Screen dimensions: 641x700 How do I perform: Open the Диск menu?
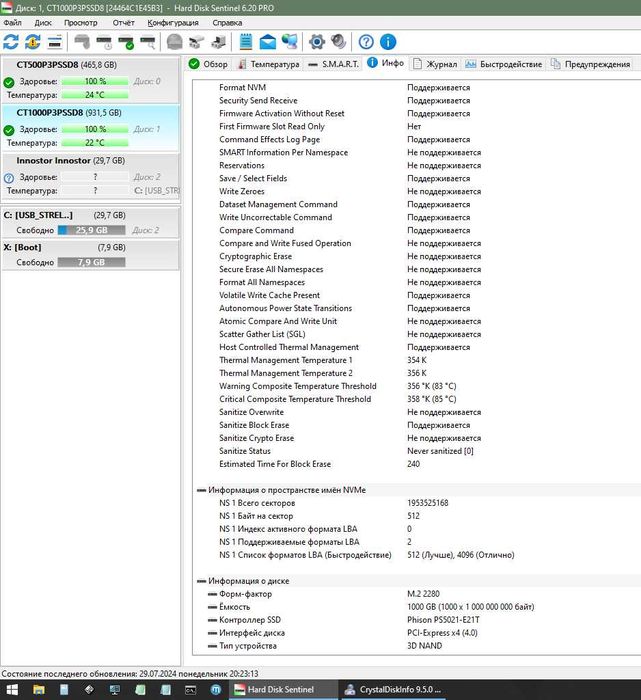coord(43,23)
